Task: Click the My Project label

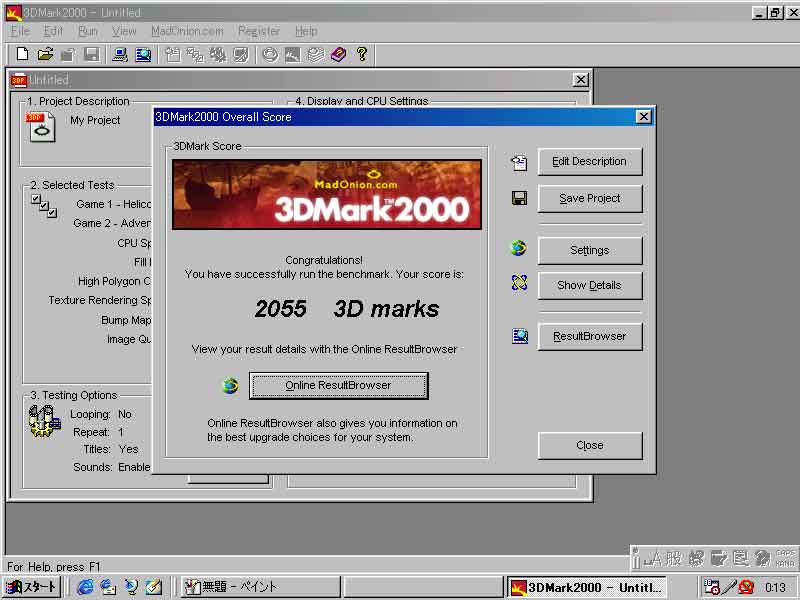Action: point(95,120)
